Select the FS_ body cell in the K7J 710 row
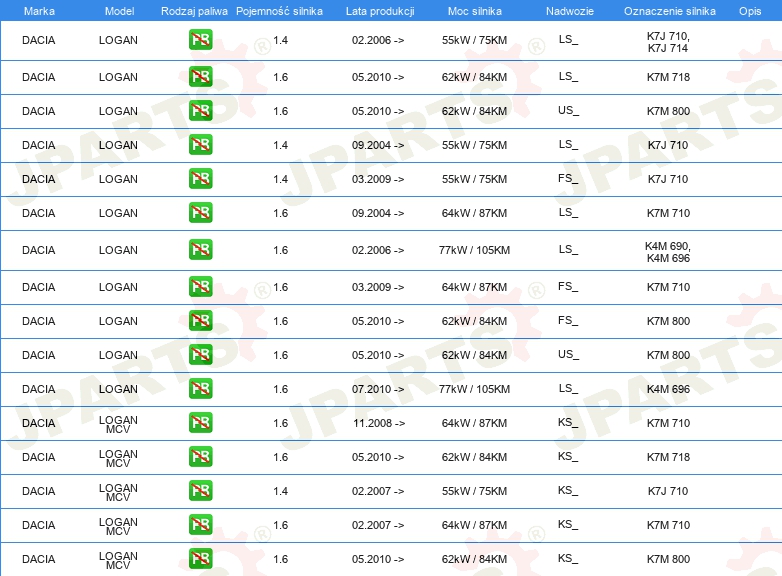Viewport: 782px width, 576px height. (x=568, y=179)
